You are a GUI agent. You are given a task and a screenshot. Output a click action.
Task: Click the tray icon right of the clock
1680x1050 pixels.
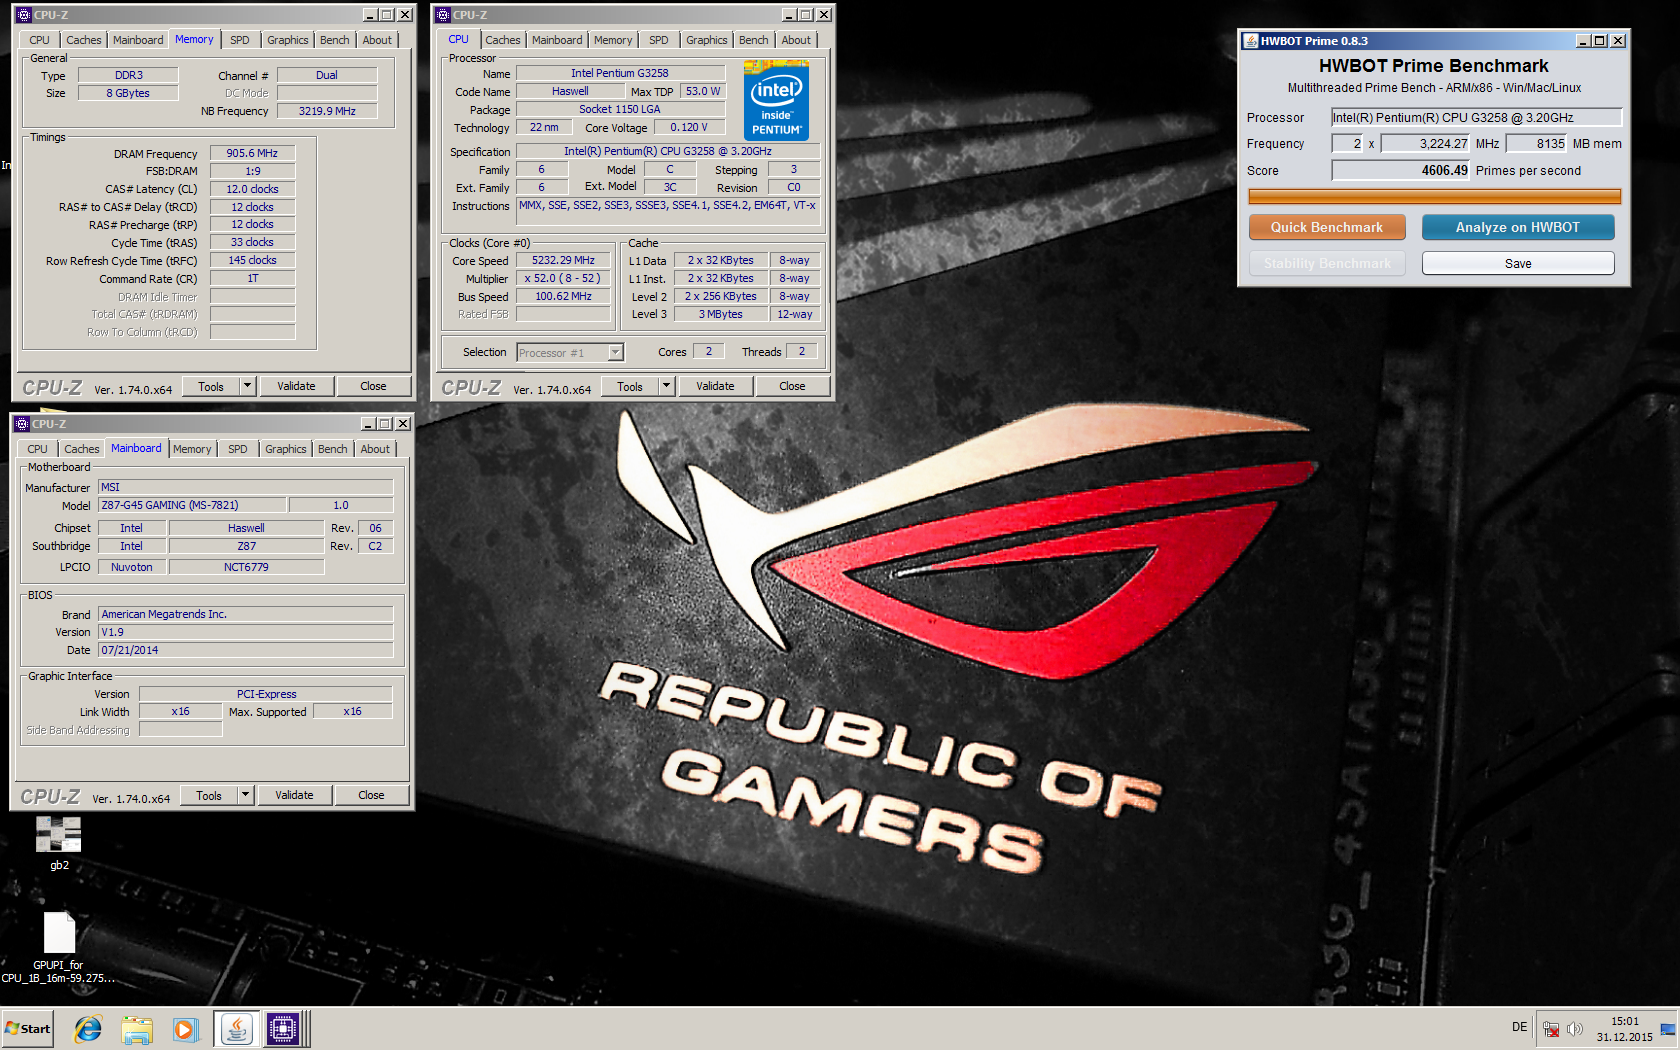point(1667,1029)
